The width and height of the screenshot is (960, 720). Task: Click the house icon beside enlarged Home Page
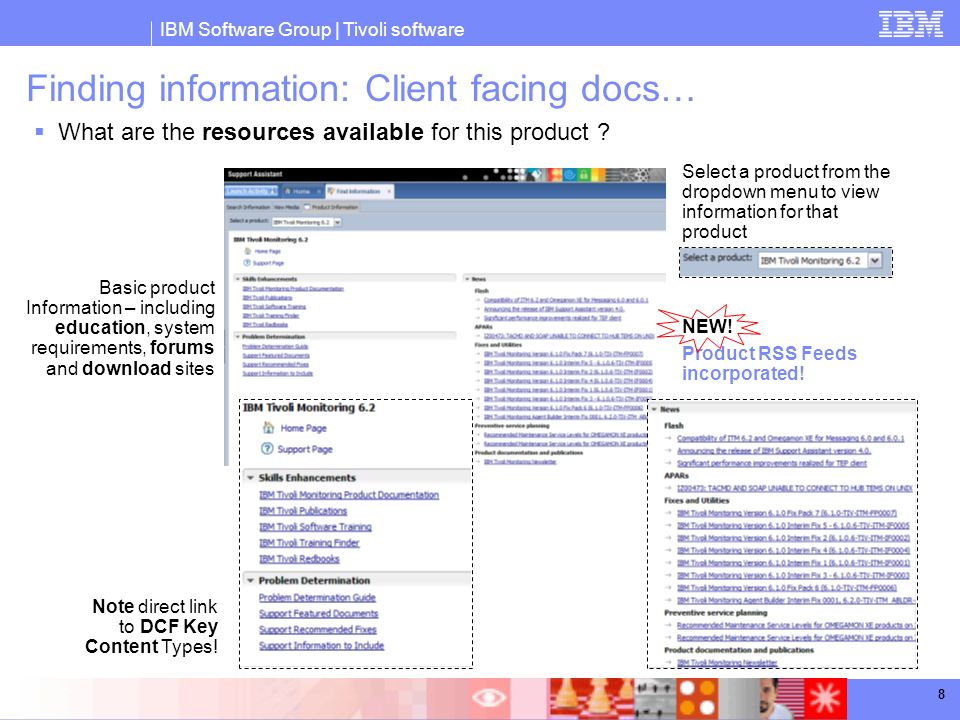pyautogui.click(x=268, y=427)
